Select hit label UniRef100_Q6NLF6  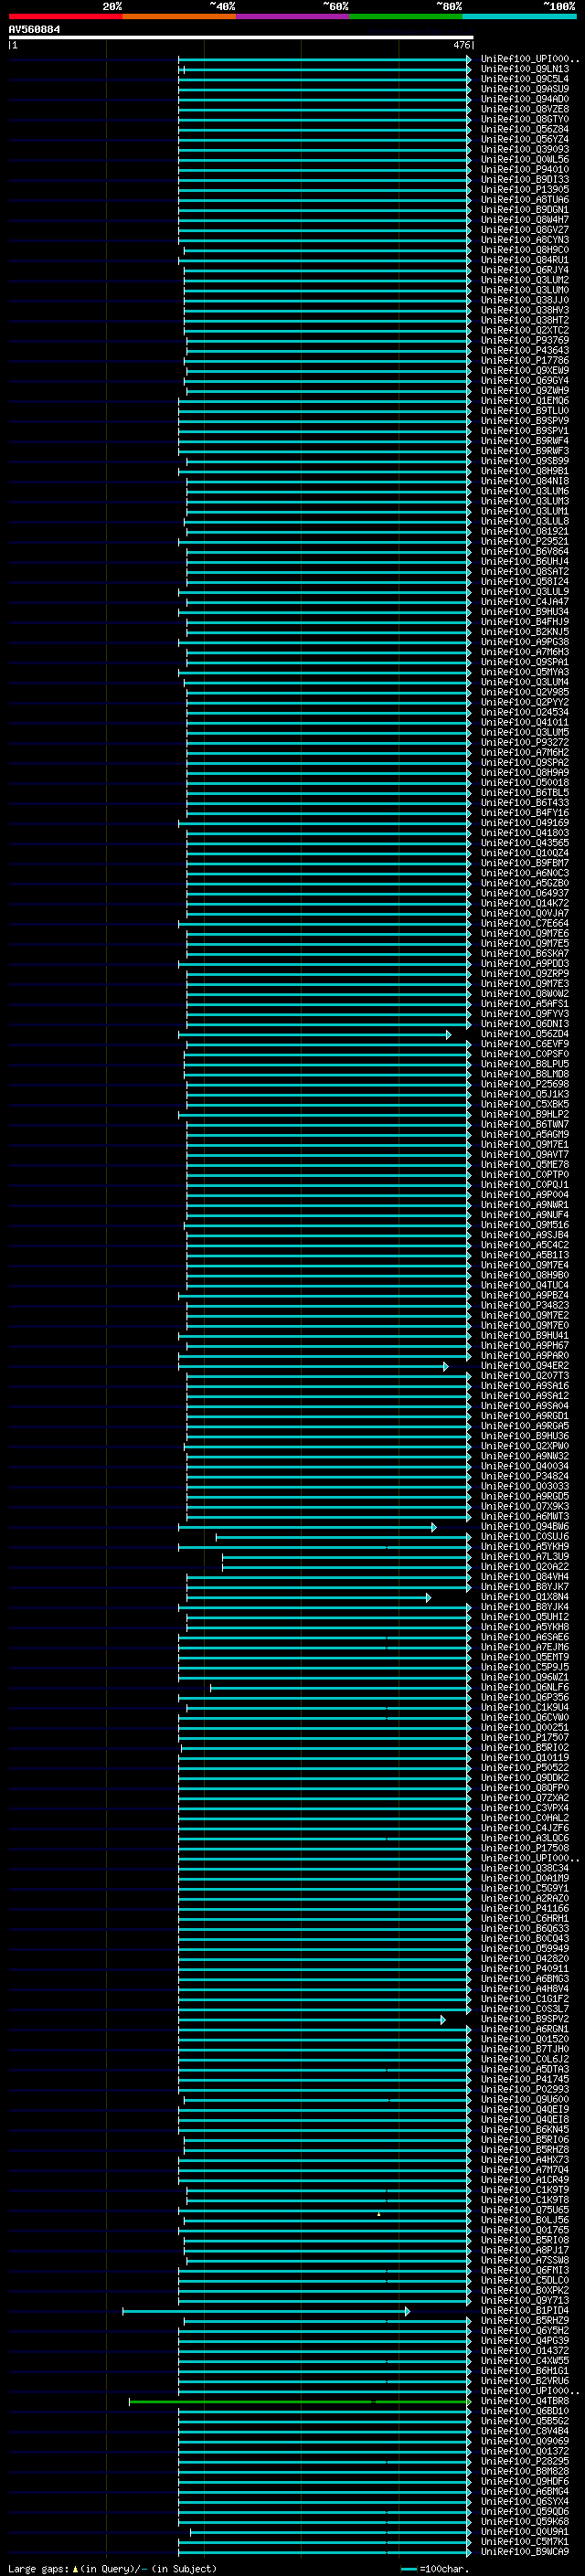click(x=524, y=1688)
